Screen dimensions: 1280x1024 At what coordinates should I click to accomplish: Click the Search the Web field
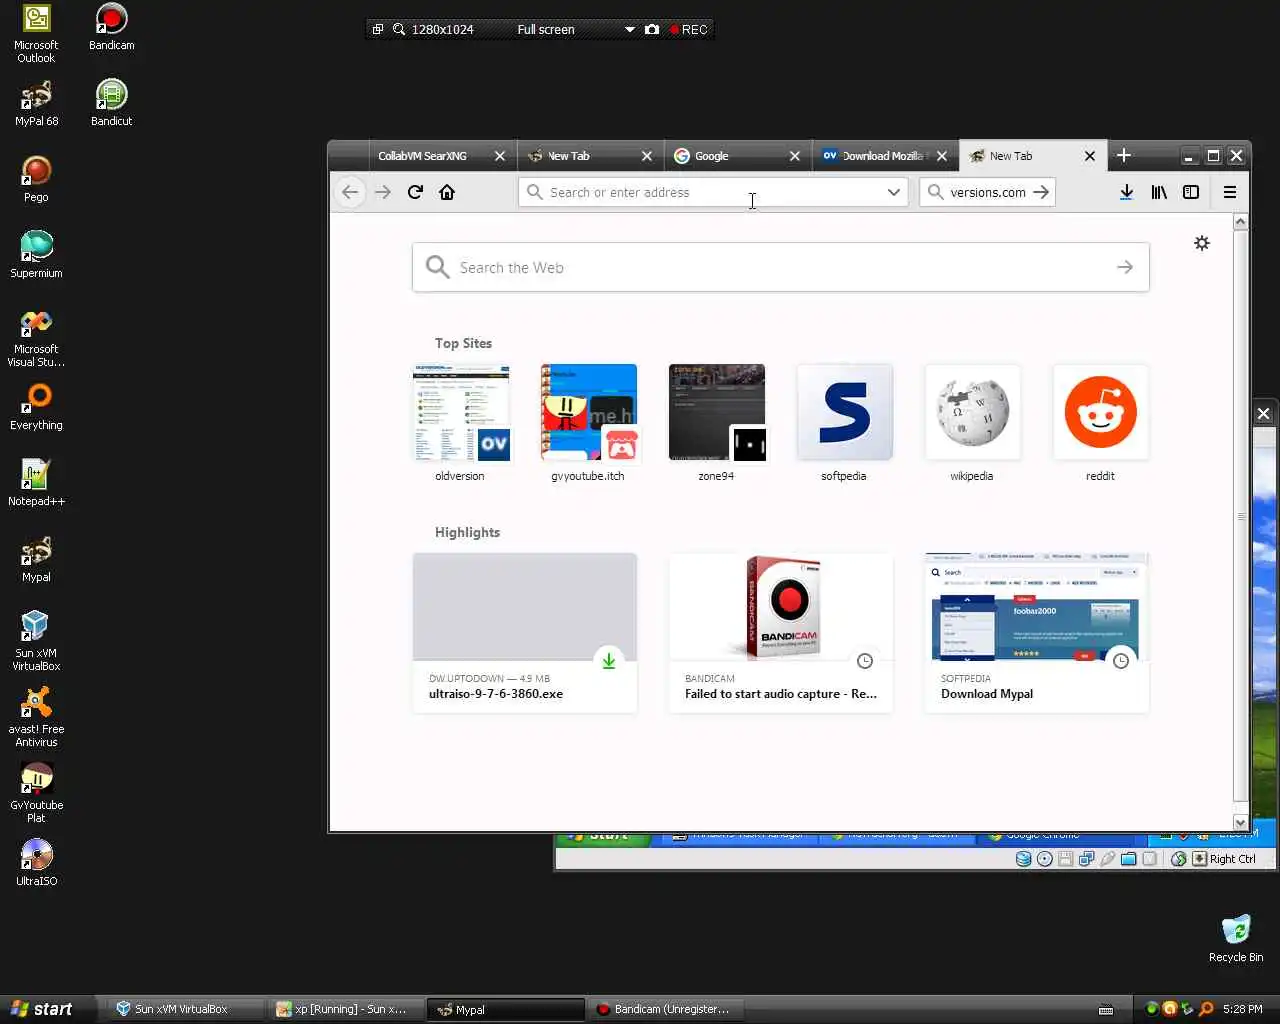(781, 267)
